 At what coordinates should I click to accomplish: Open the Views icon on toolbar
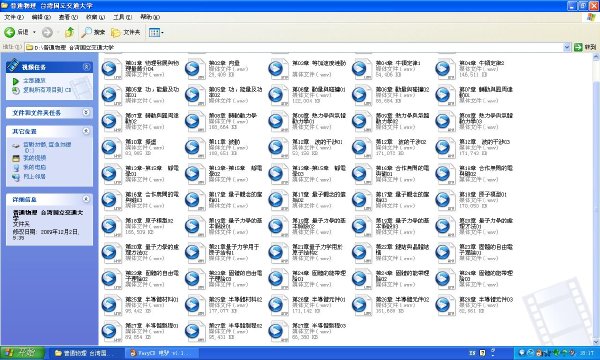tap(154, 33)
